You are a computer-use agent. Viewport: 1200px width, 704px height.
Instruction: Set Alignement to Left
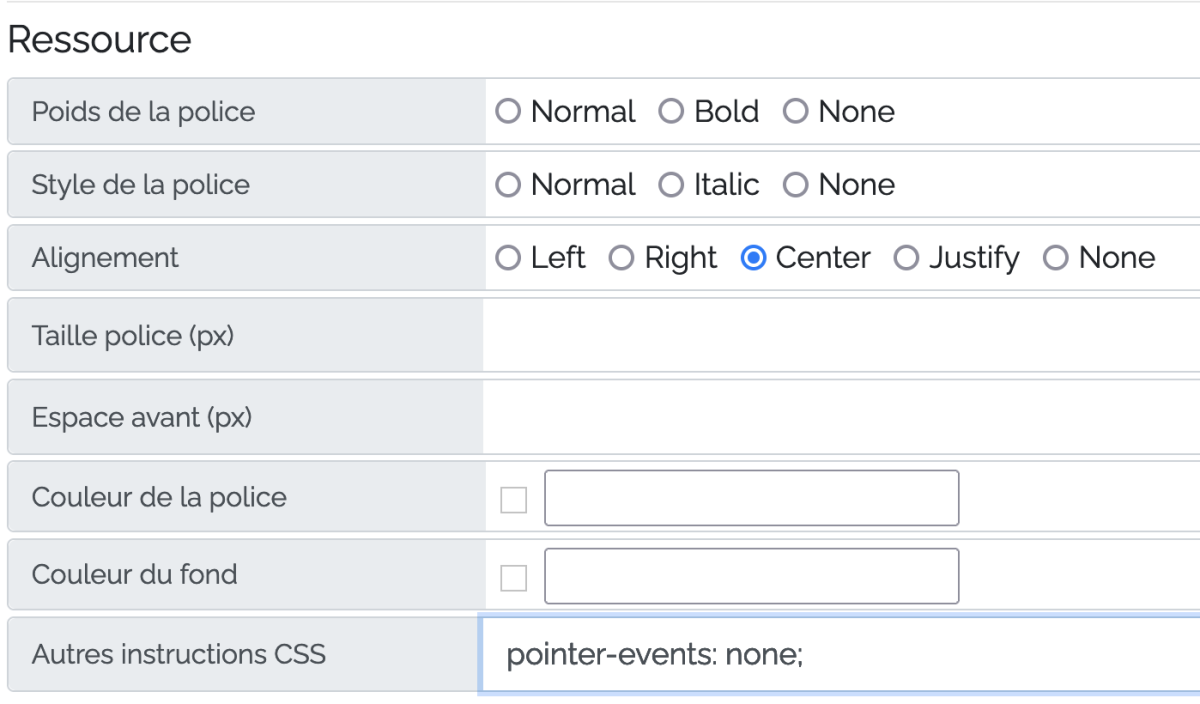click(x=508, y=258)
